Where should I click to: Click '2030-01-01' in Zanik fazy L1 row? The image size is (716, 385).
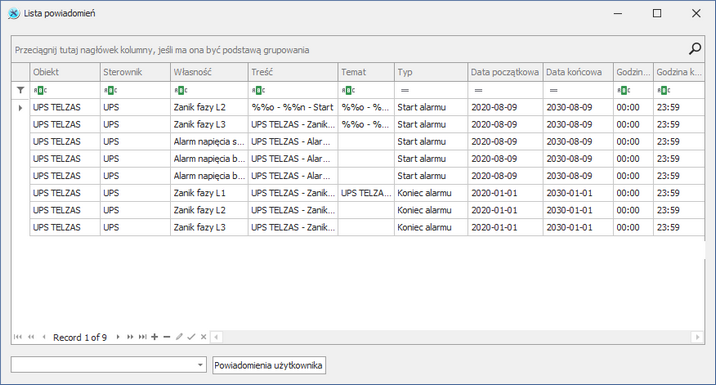pyautogui.click(x=578, y=193)
